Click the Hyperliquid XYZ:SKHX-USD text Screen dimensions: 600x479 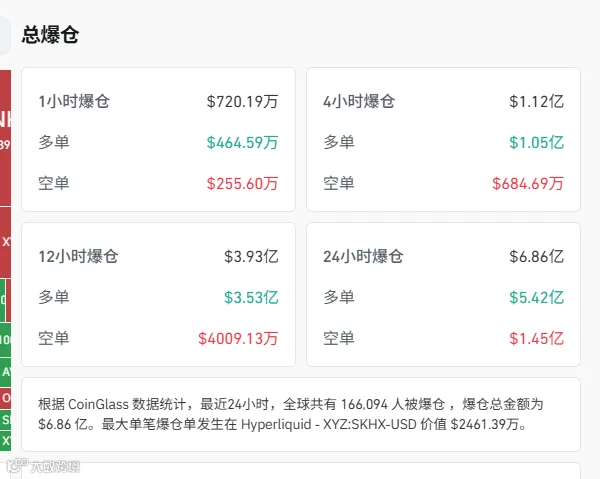pos(329,424)
